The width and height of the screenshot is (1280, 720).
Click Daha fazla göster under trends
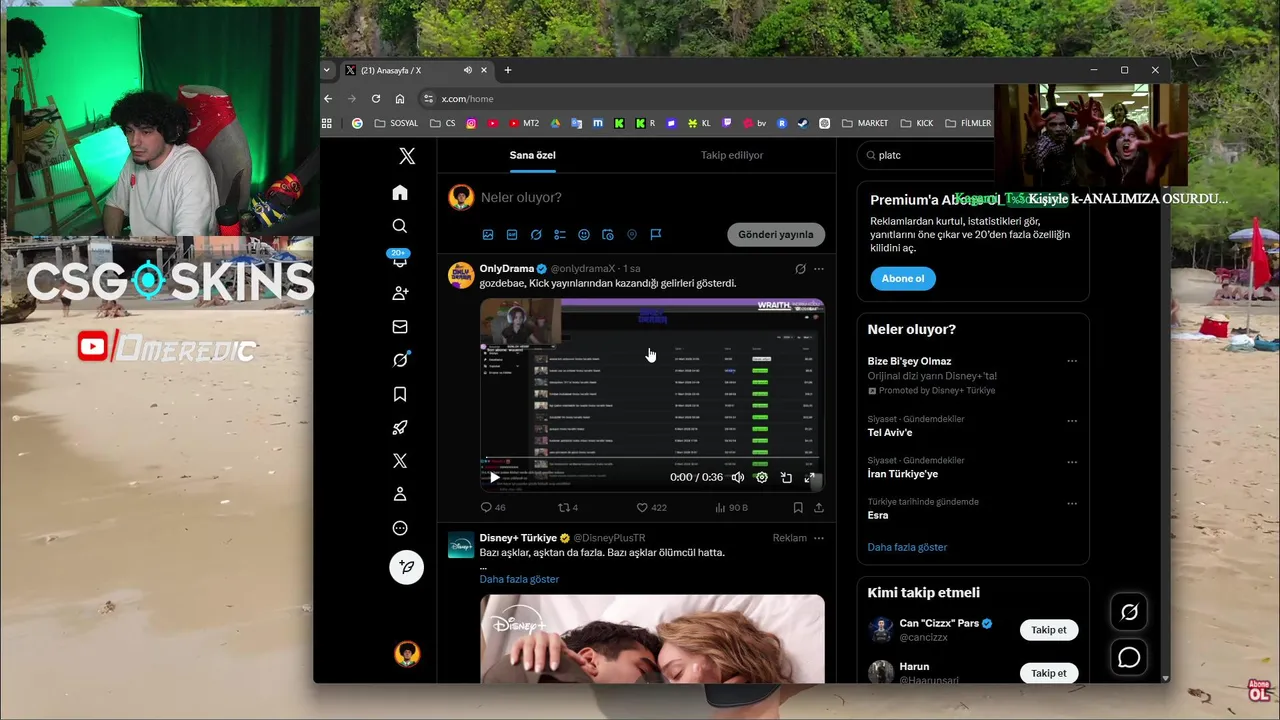pos(907,547)
